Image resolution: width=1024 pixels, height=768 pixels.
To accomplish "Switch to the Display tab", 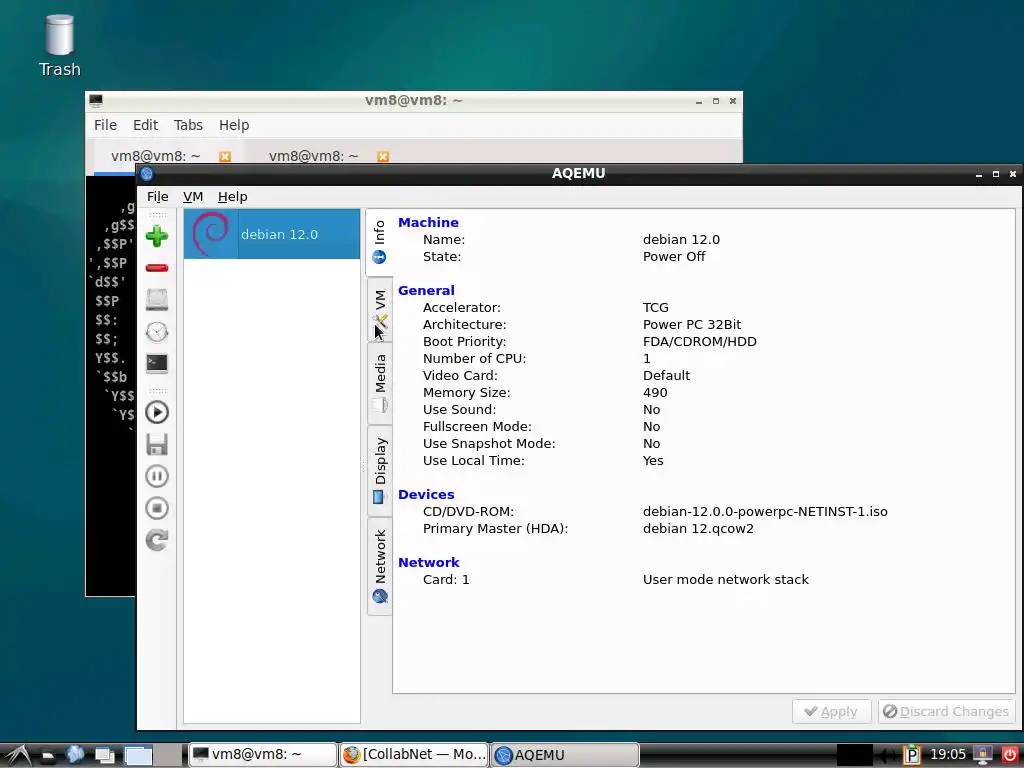I will click(379, 470).
